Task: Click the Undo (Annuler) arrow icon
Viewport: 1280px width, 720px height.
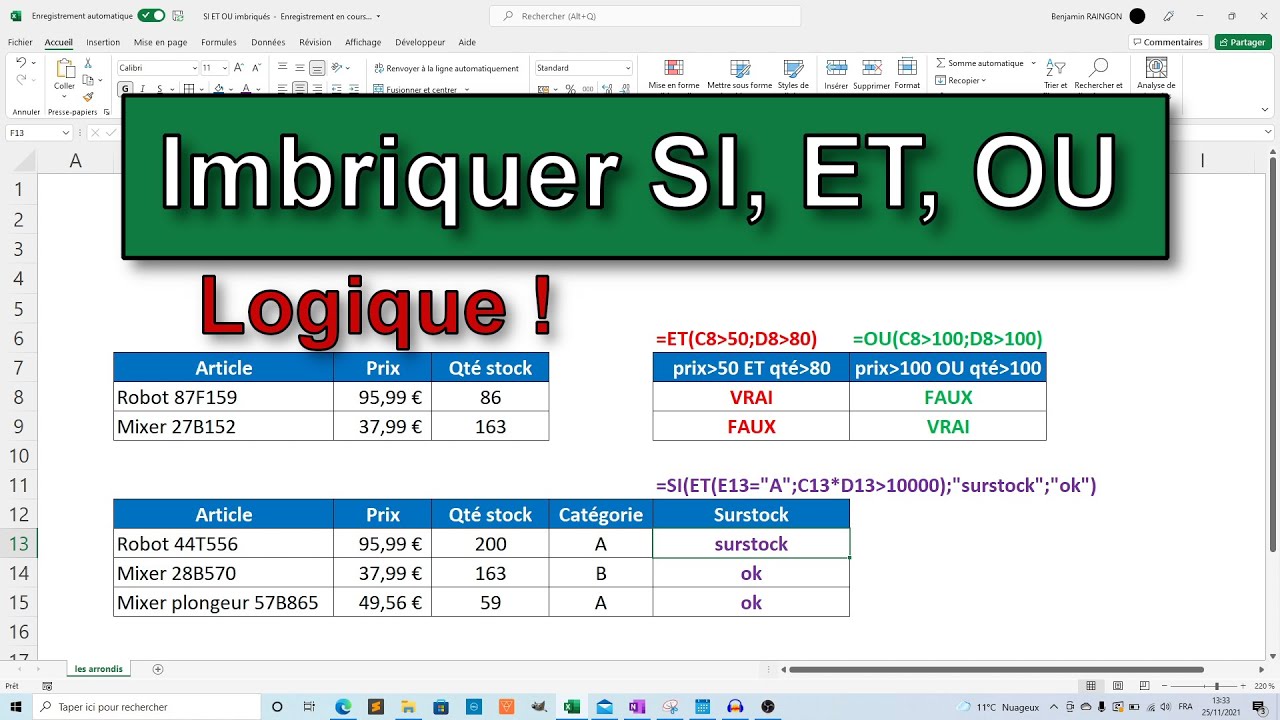Action: tap(19, 63)
